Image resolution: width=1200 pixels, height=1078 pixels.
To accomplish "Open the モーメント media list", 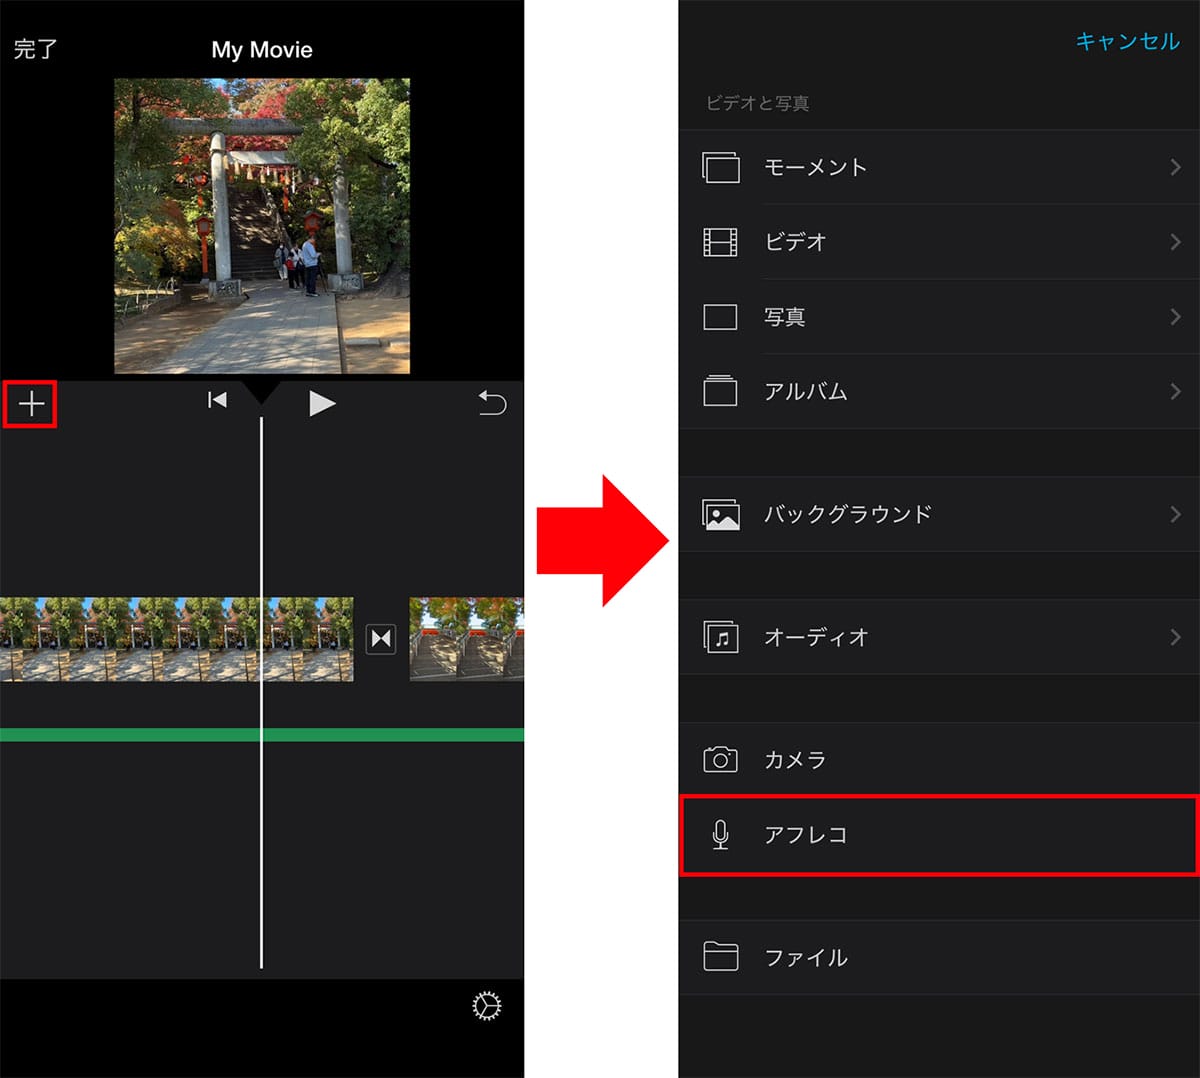I will coord(815,168).
